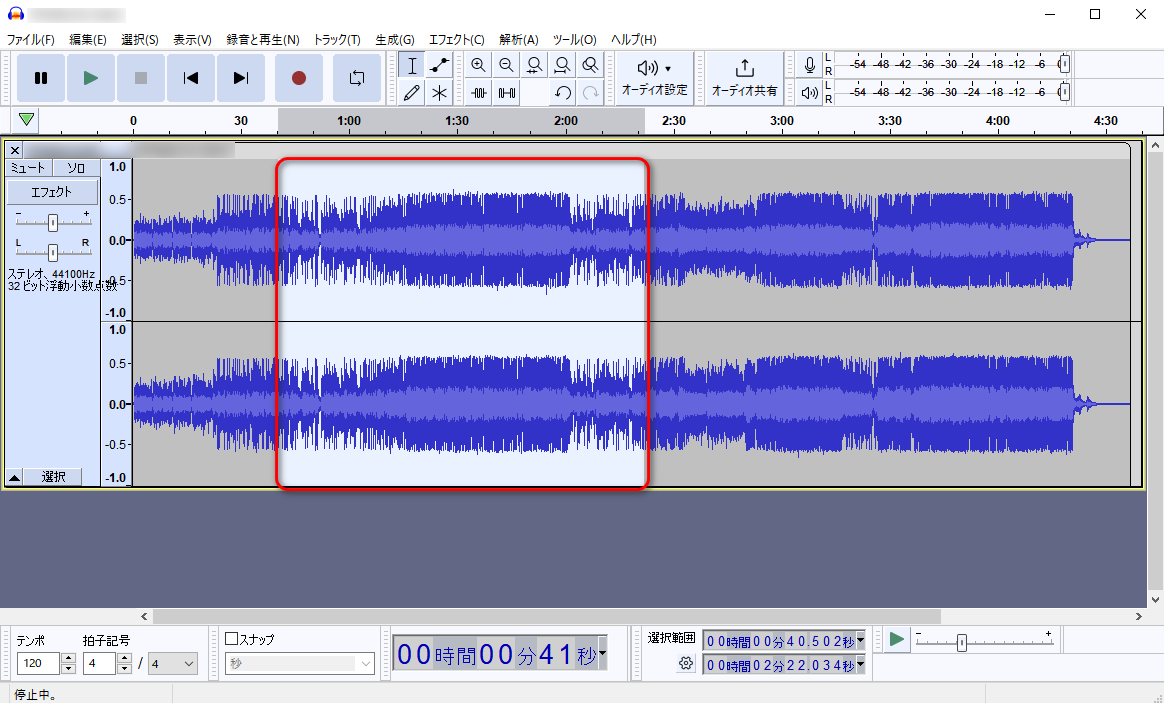Click the Stop transport button
This screenshot has width=1164, height=703.
140,78
